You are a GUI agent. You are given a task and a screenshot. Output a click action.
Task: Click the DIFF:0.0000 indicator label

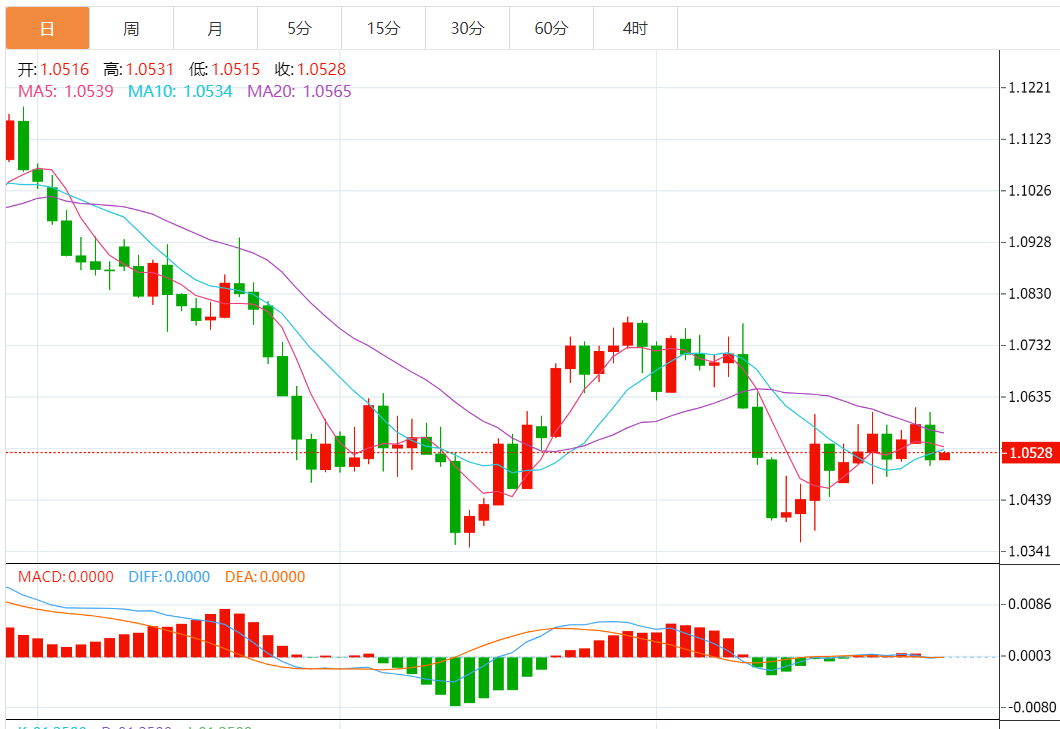pyautogui.click(x=169, y=577)
